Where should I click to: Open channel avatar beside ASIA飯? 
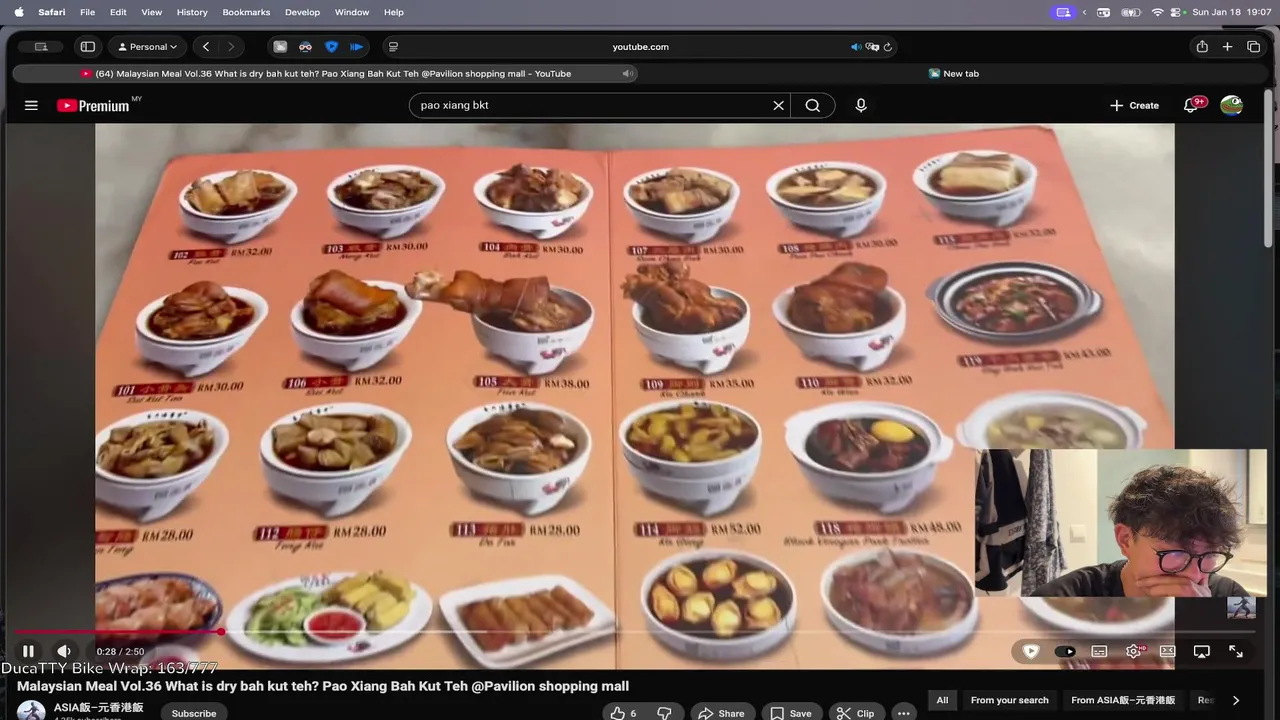(31, 711)
